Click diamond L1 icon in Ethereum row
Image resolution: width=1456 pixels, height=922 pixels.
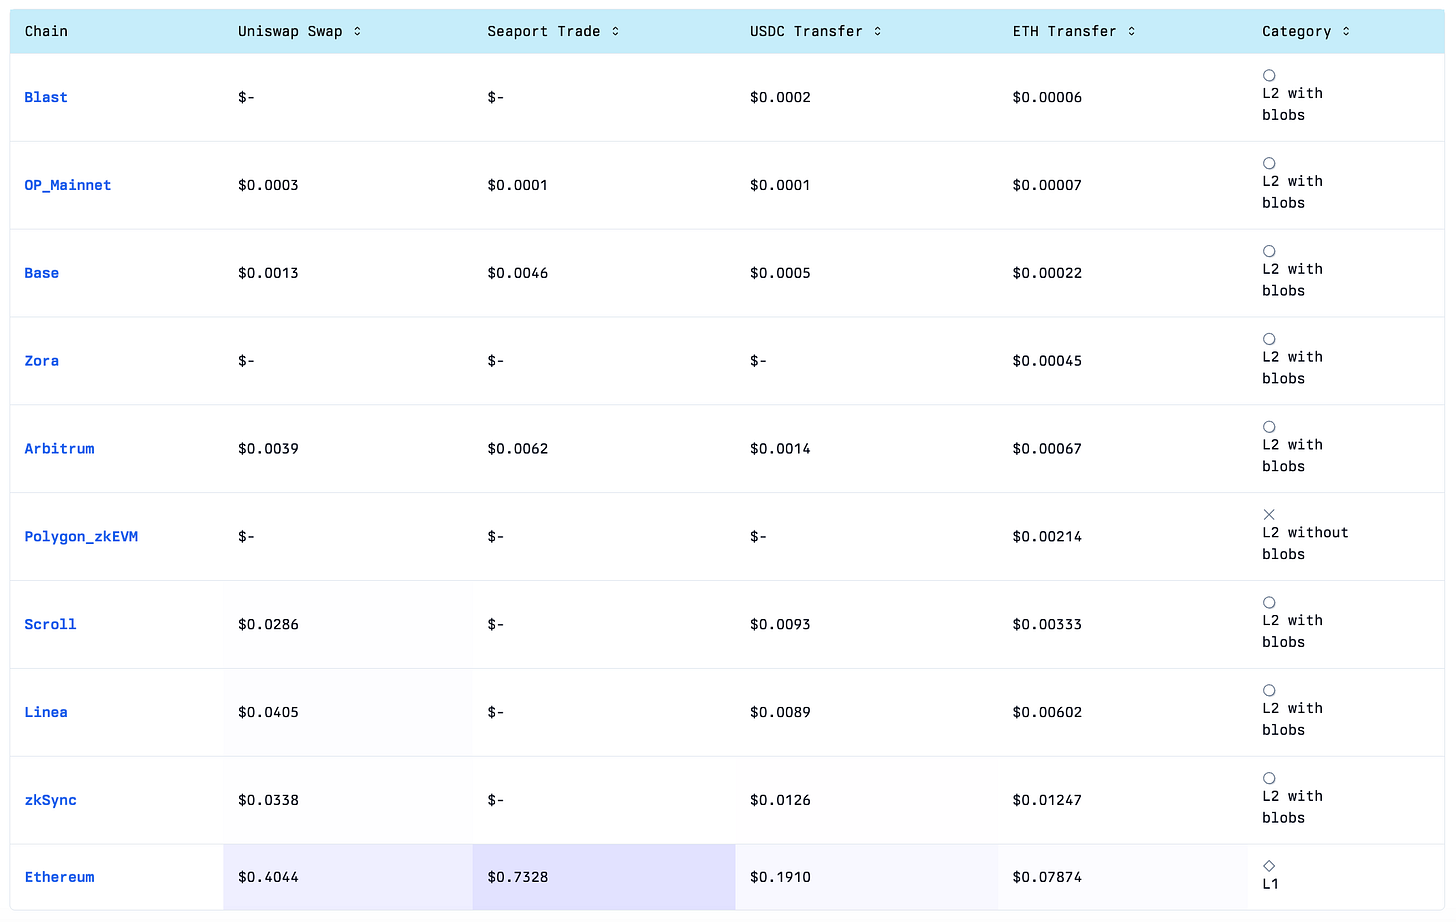(x=1269, y=866)
